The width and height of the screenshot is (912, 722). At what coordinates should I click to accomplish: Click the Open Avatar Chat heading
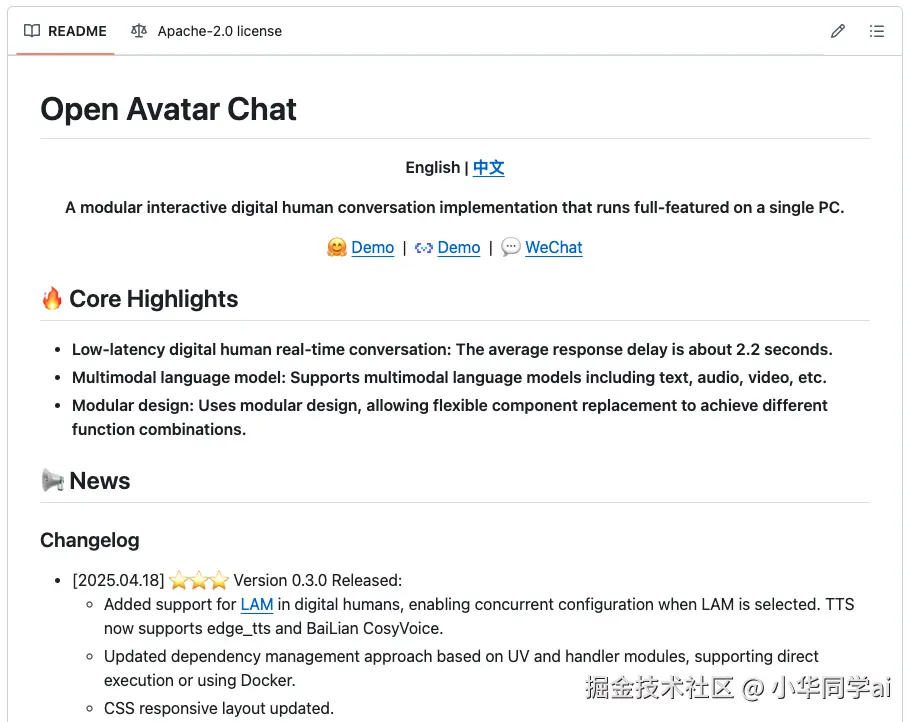pos(169,109)
